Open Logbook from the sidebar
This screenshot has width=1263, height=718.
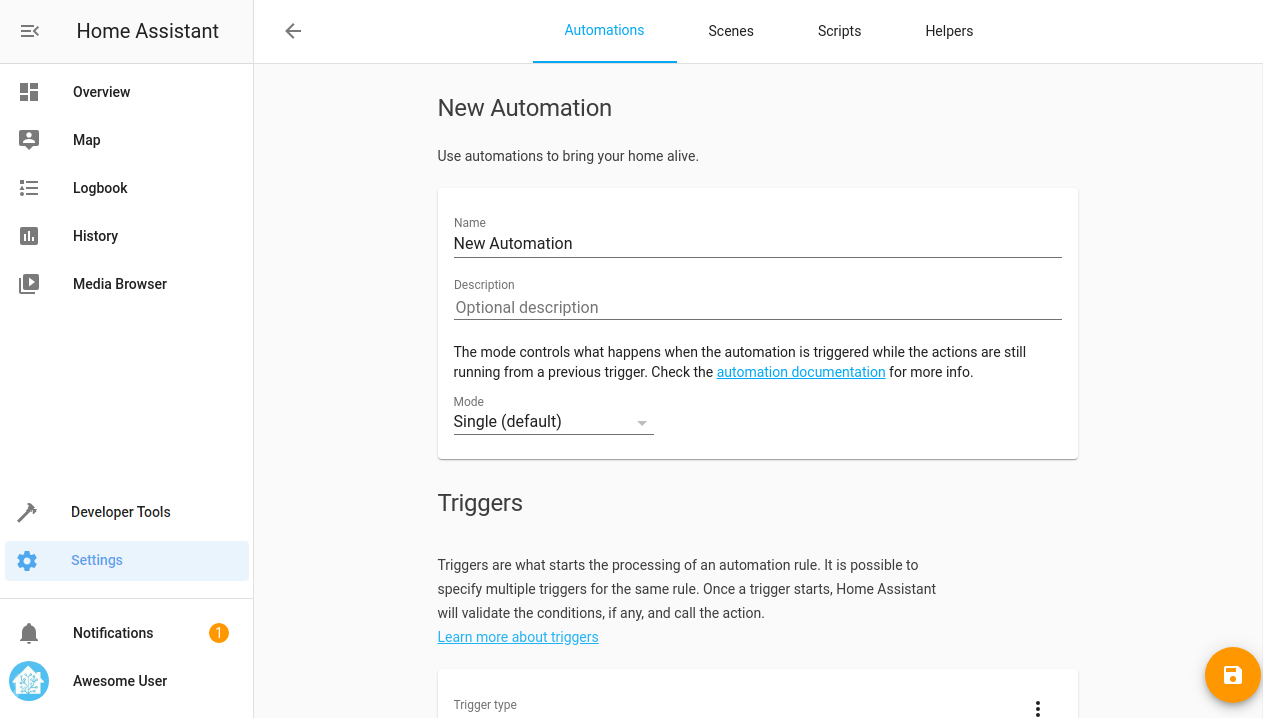click(127, 188)
